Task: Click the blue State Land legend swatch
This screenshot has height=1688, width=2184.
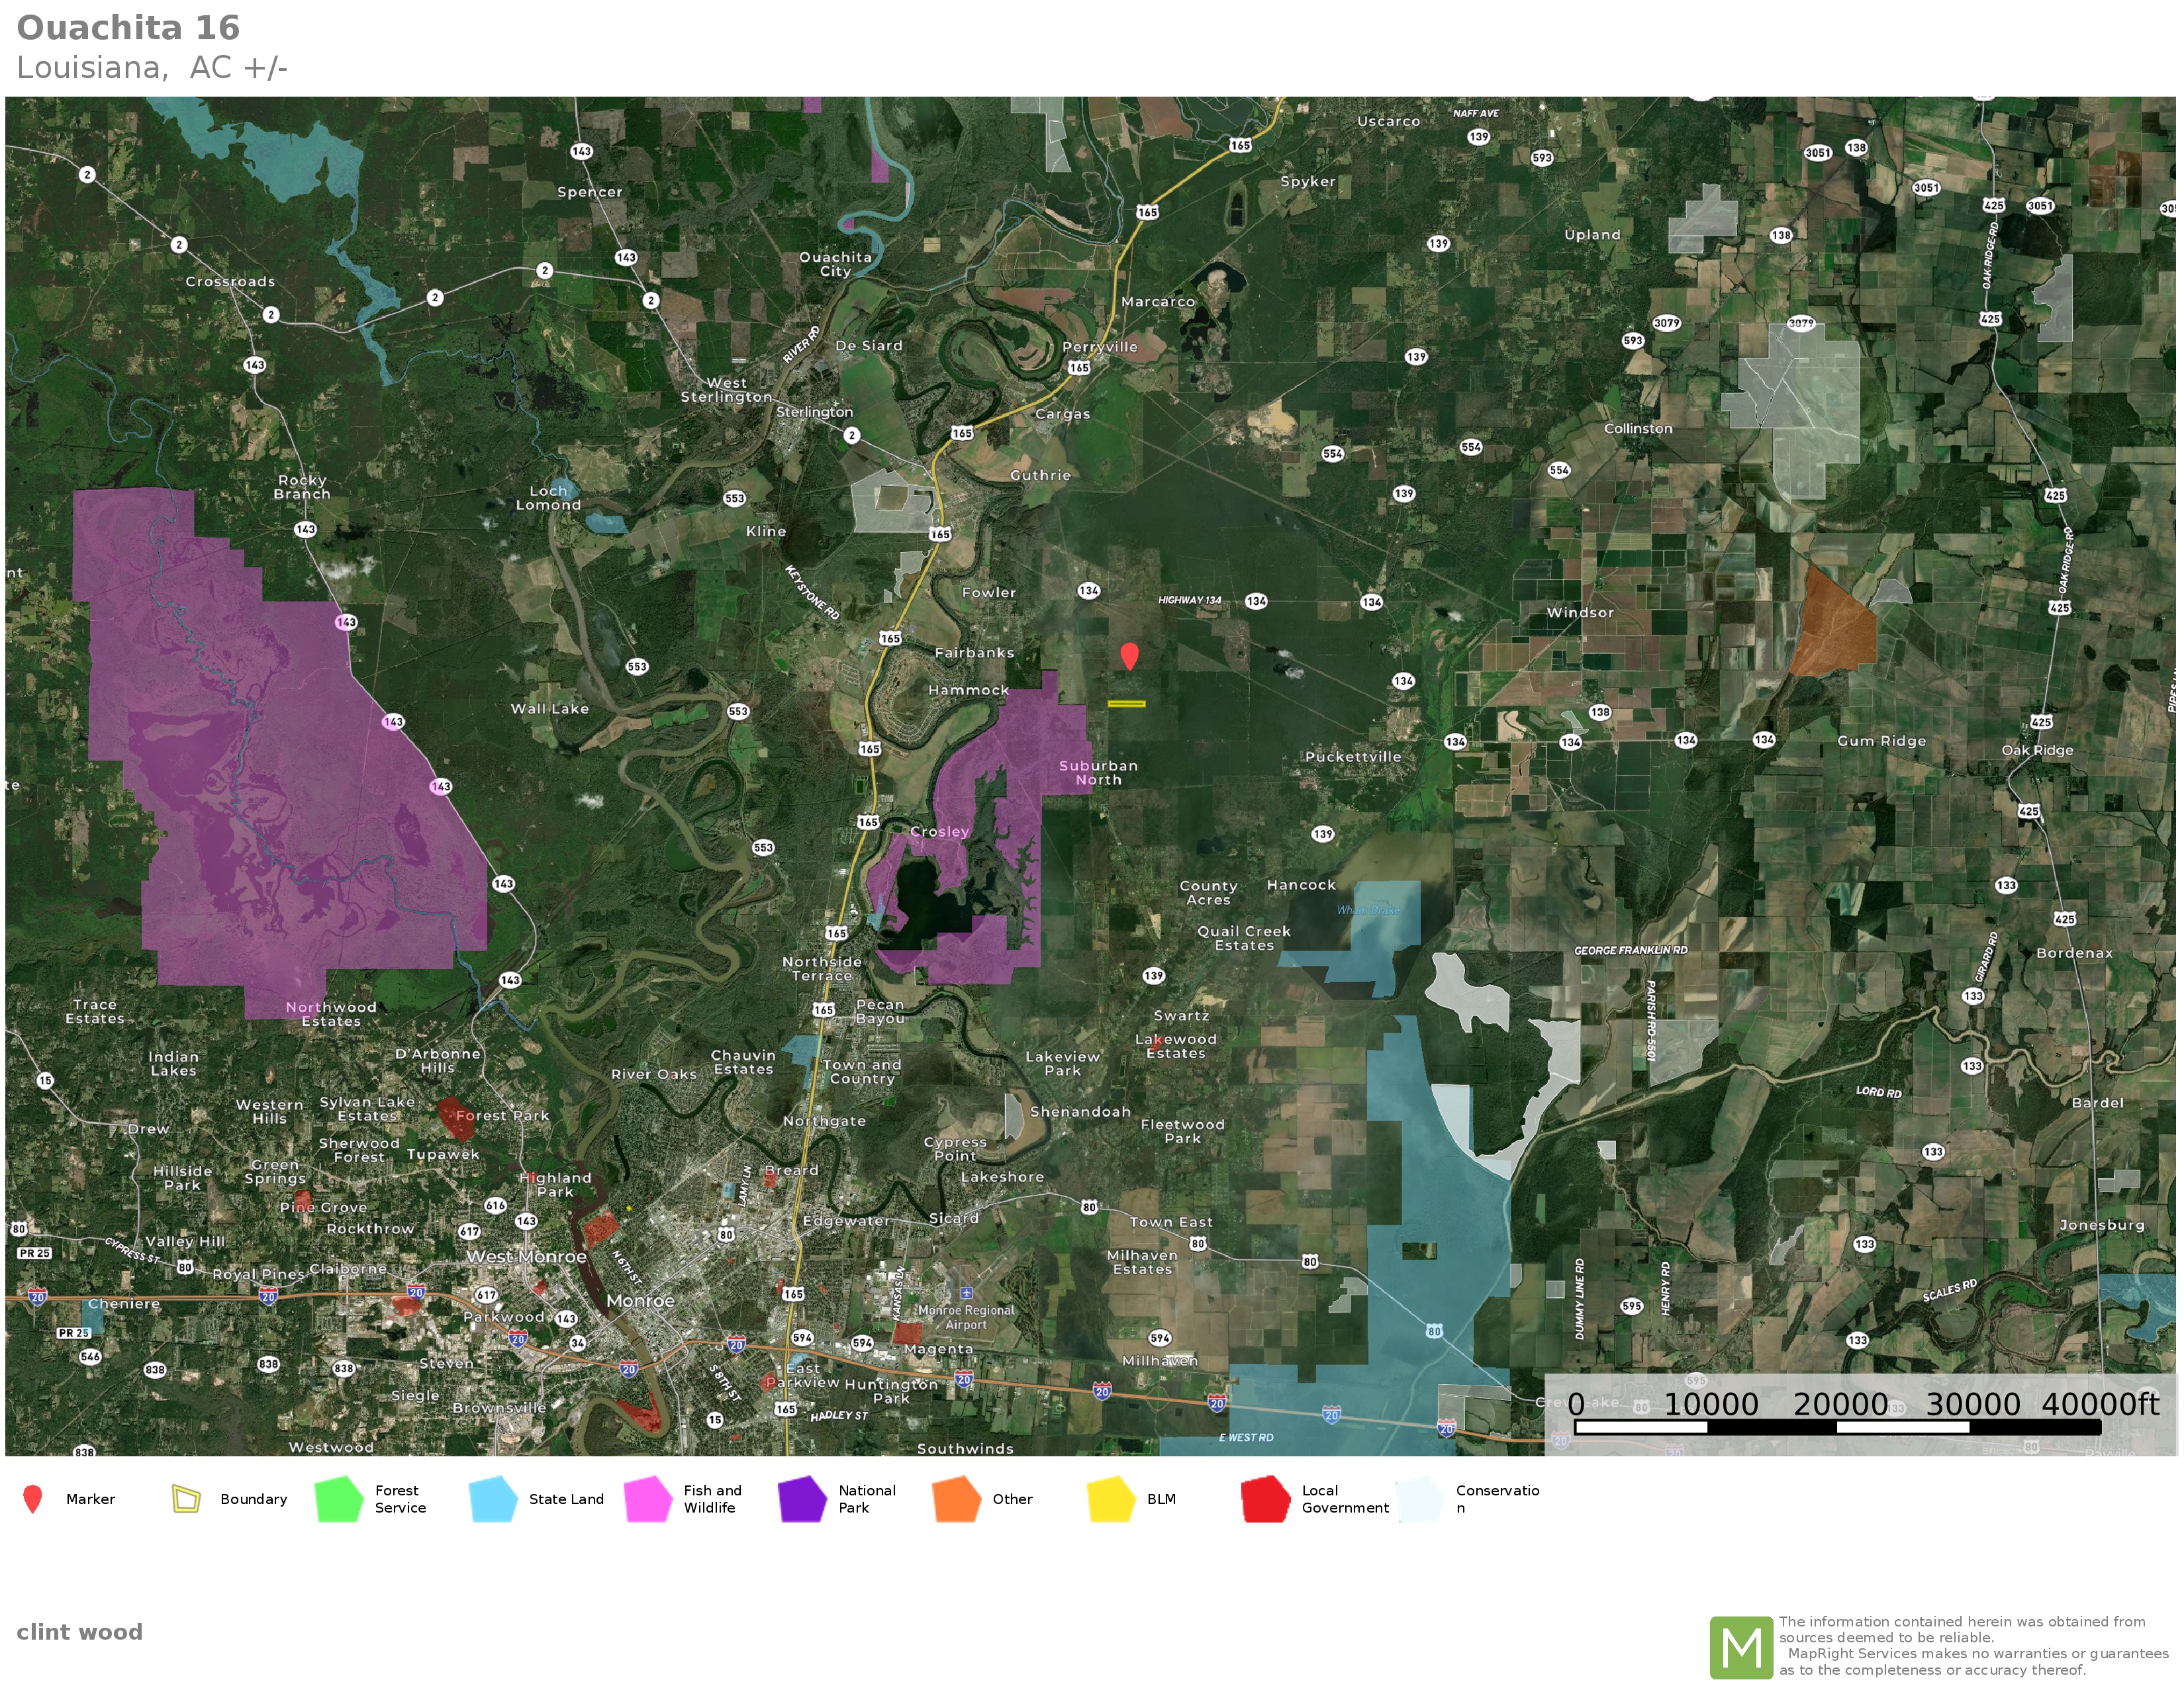Action: (493, 1499)
